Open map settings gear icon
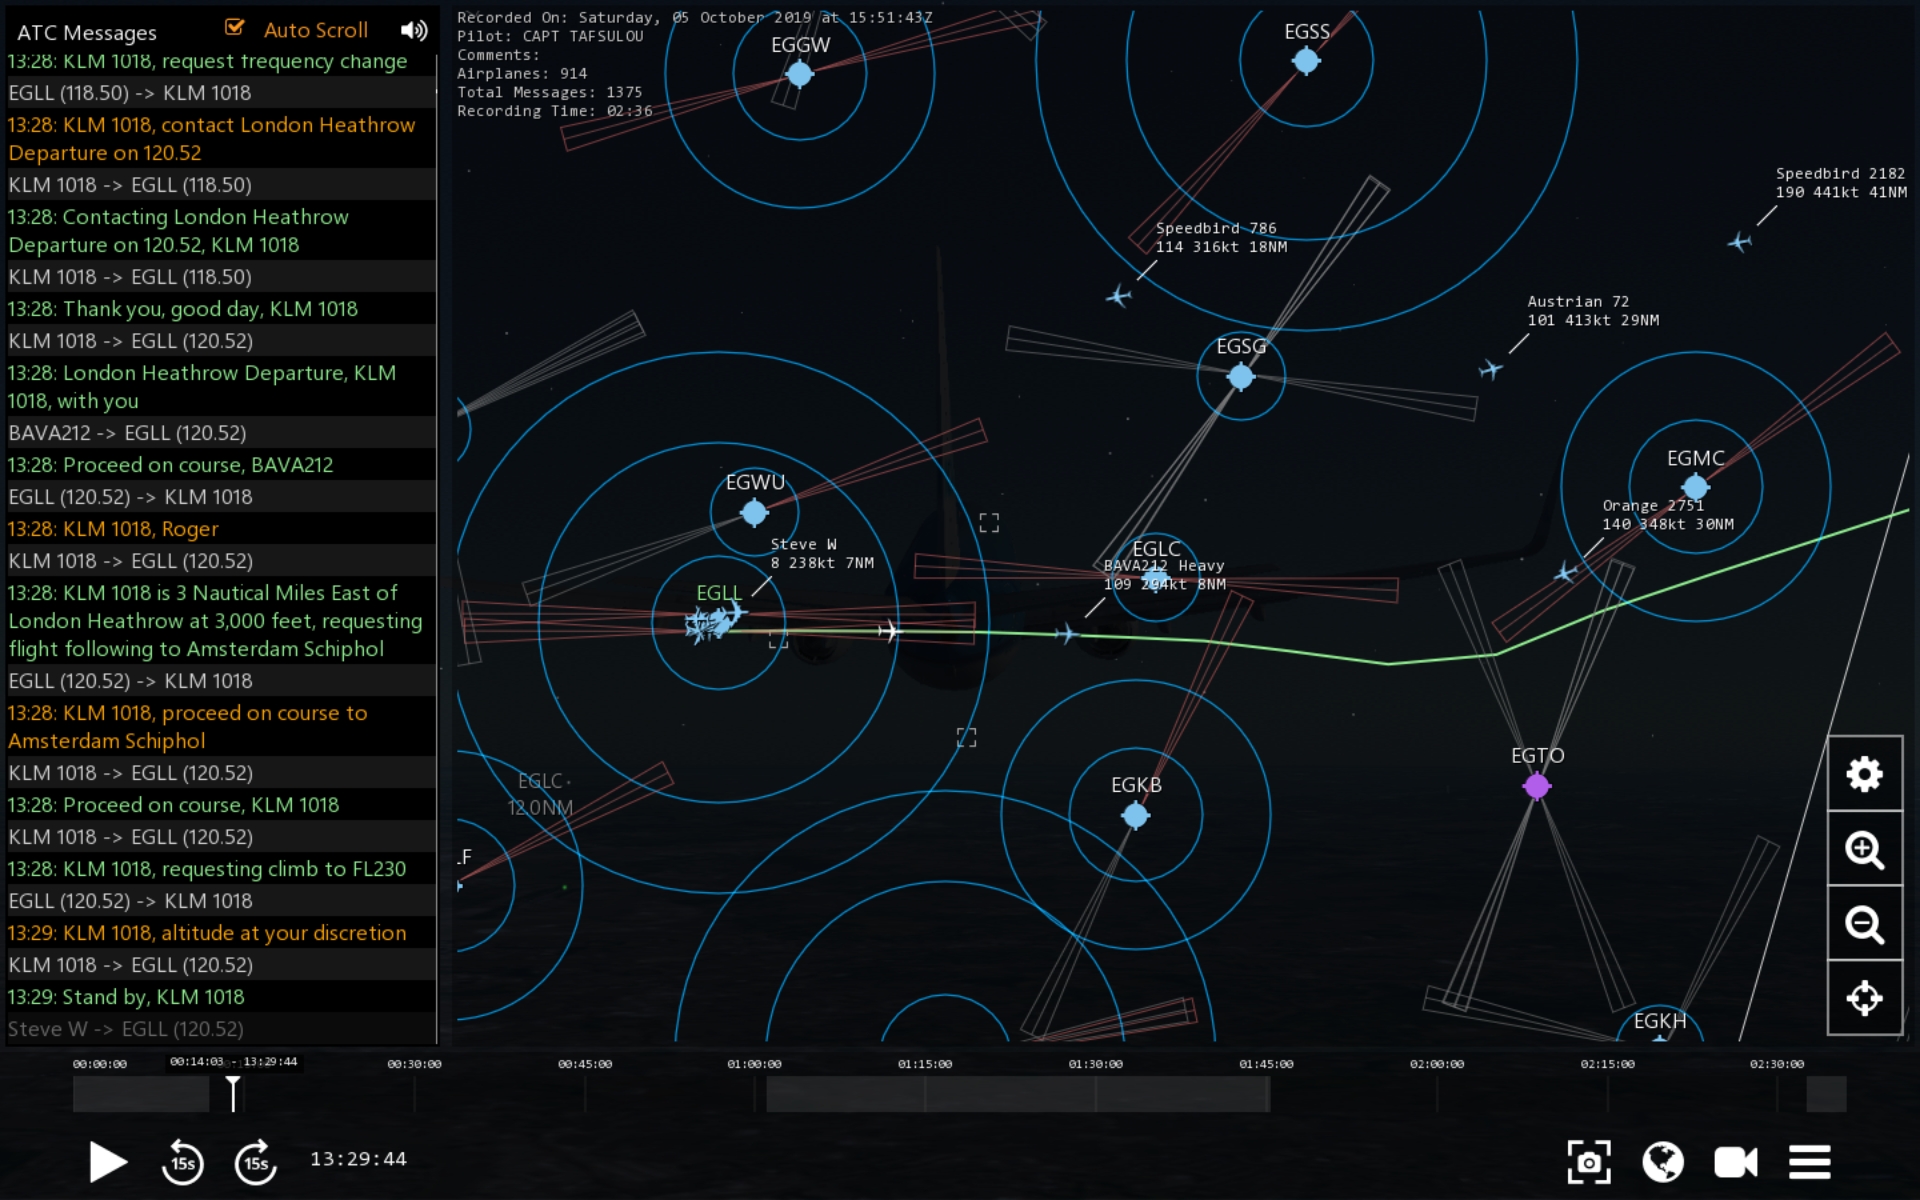The width and height of the screenshot is (1920, 1200). point(1864,774)
